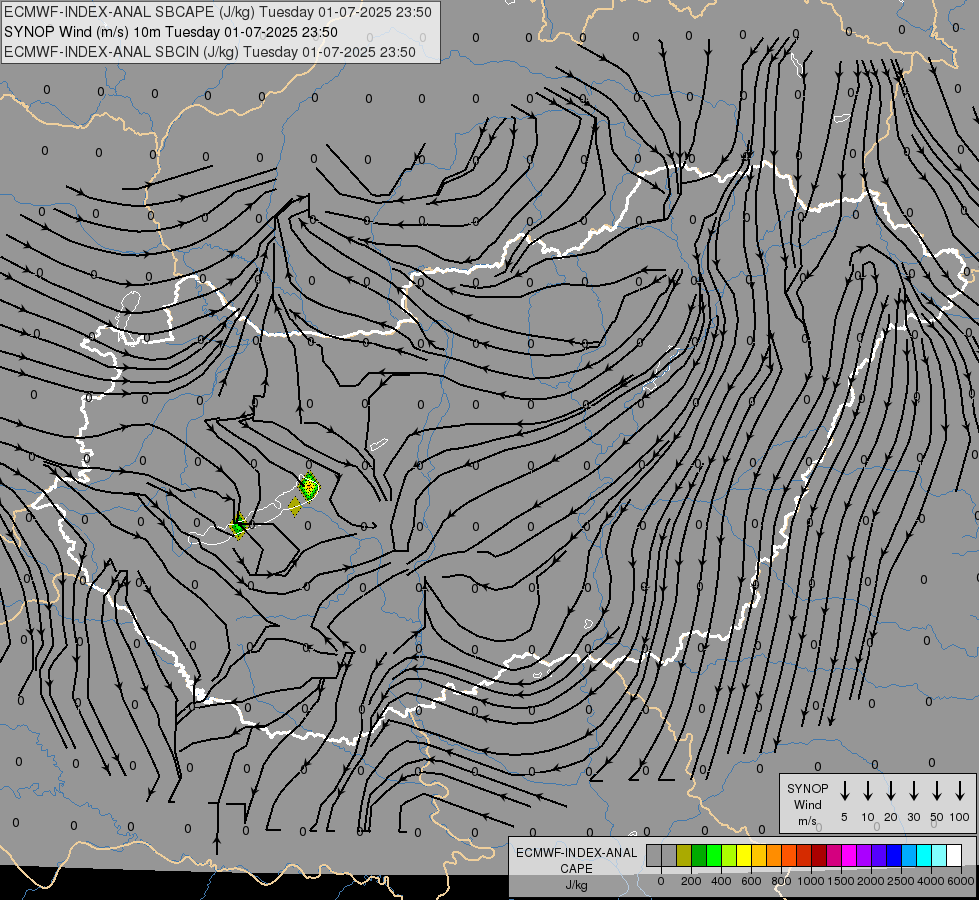Click the 1000 value on CAPE scale
This screenshot has height=900, width=979.
point(810,881)
